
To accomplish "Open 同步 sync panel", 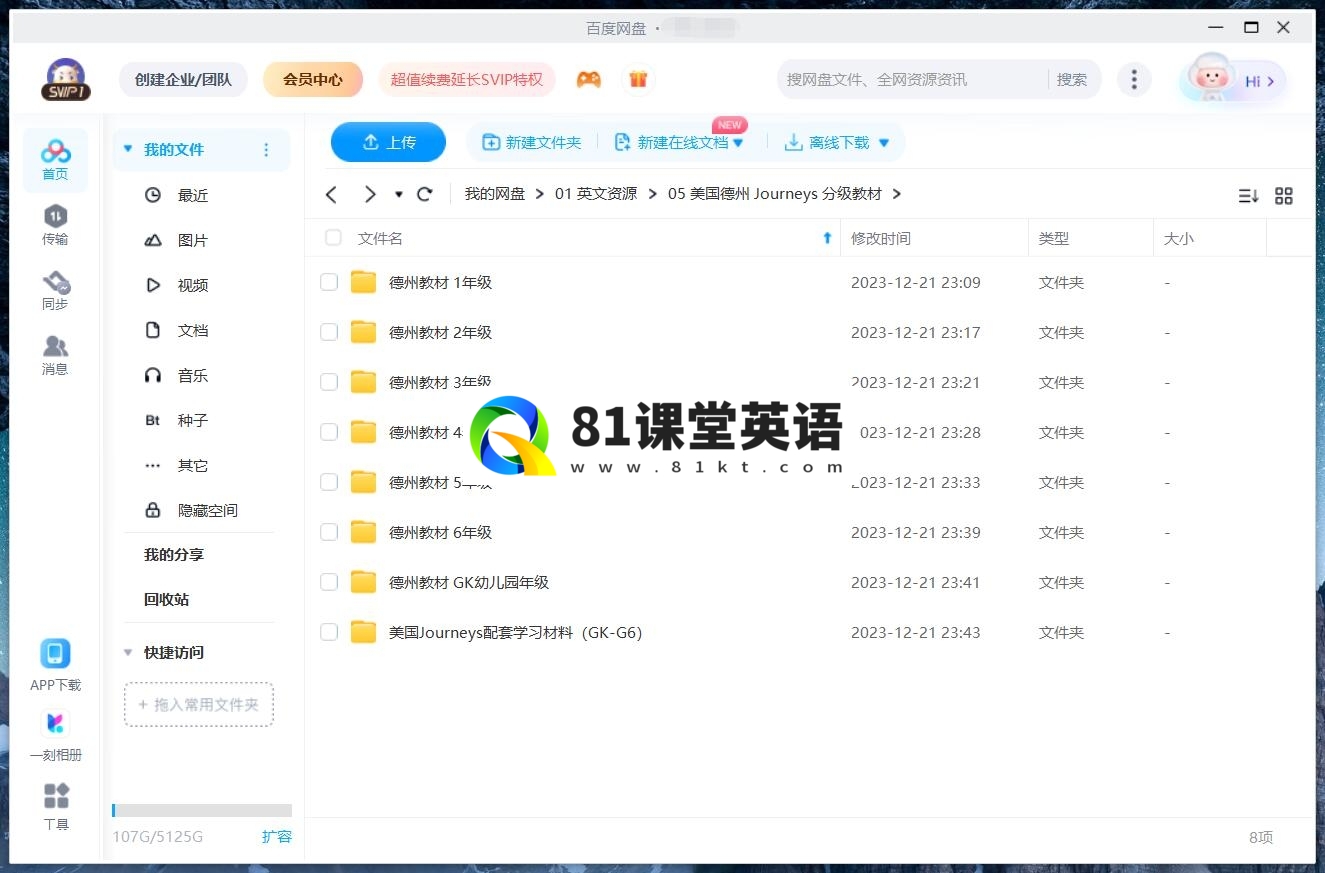I will pos(55,290).
